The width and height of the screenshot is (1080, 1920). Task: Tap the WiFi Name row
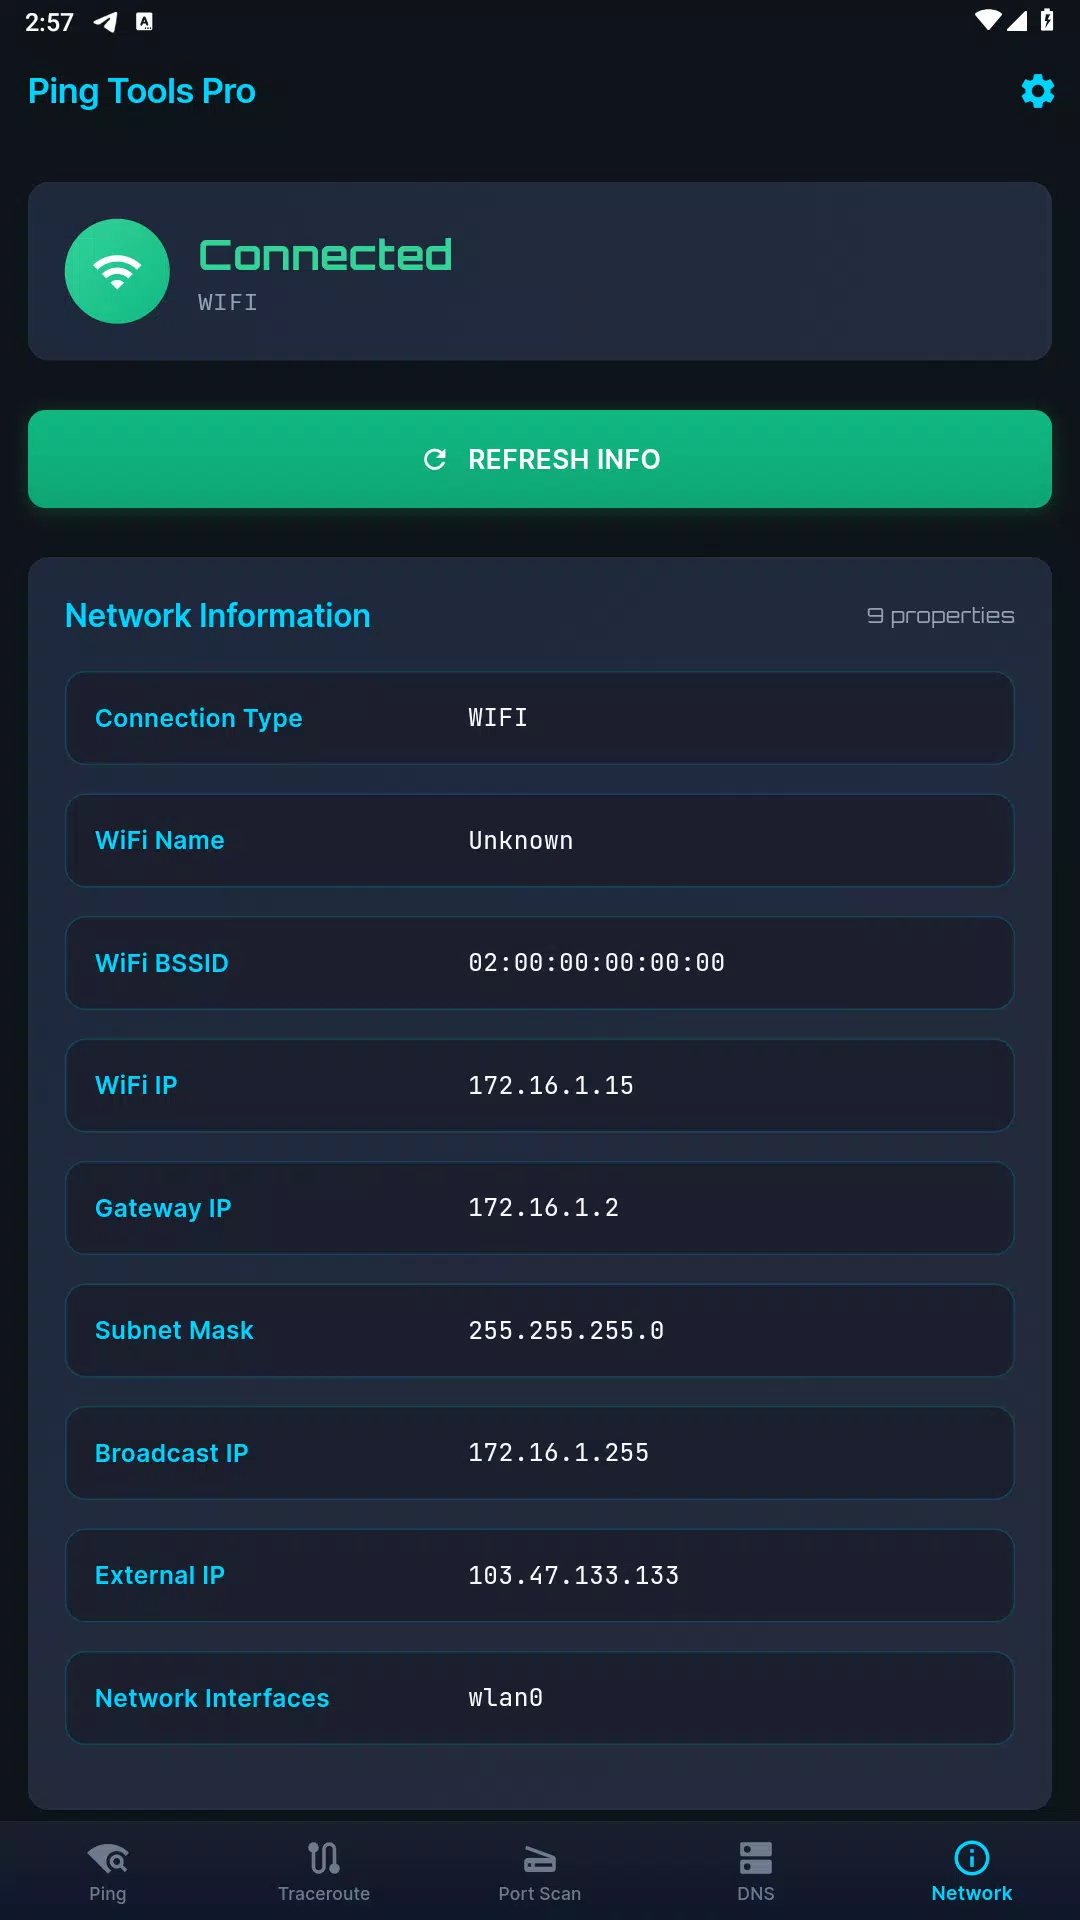coord(540,841)
